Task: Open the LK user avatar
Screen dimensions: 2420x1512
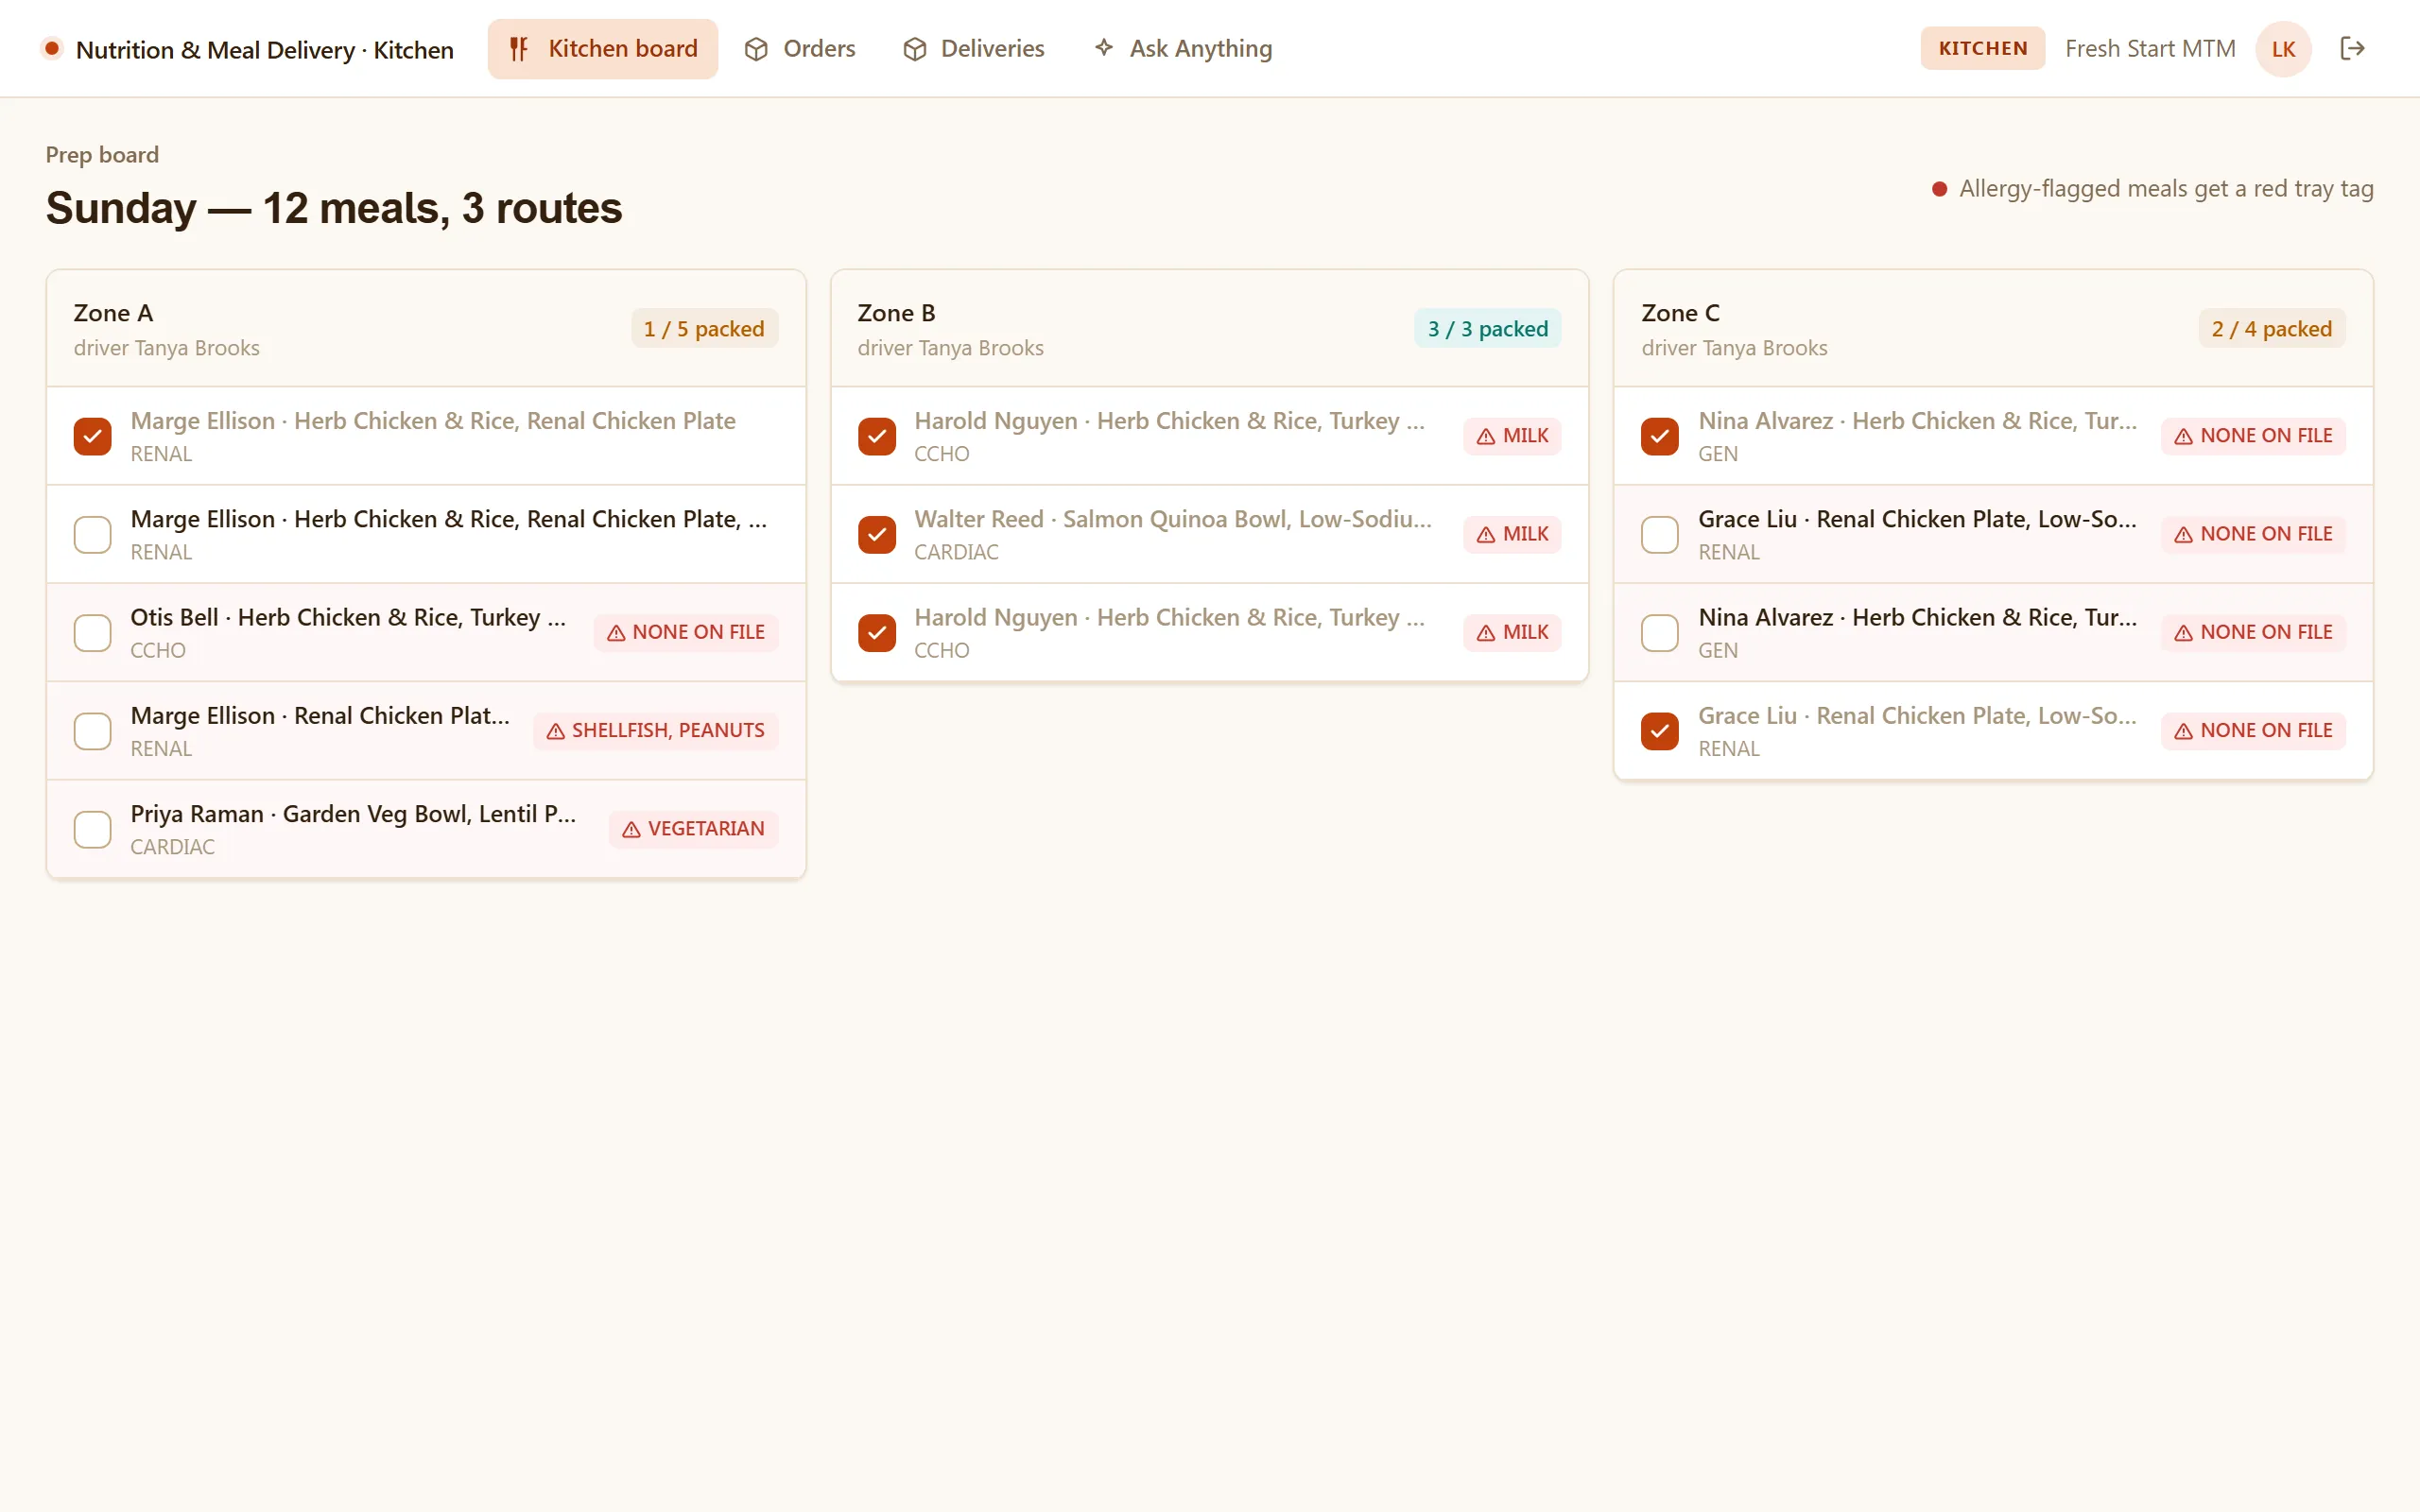Action: tap(2283, 49)
